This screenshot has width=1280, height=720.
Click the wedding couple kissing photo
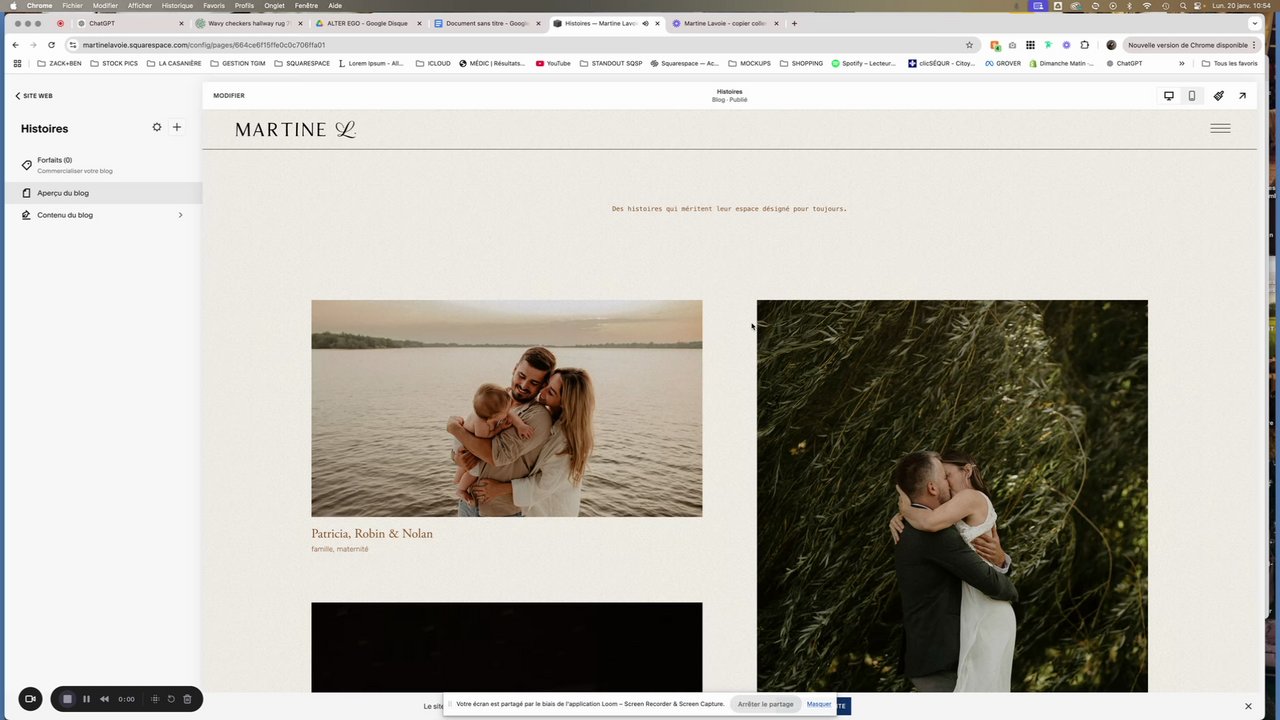952,496
